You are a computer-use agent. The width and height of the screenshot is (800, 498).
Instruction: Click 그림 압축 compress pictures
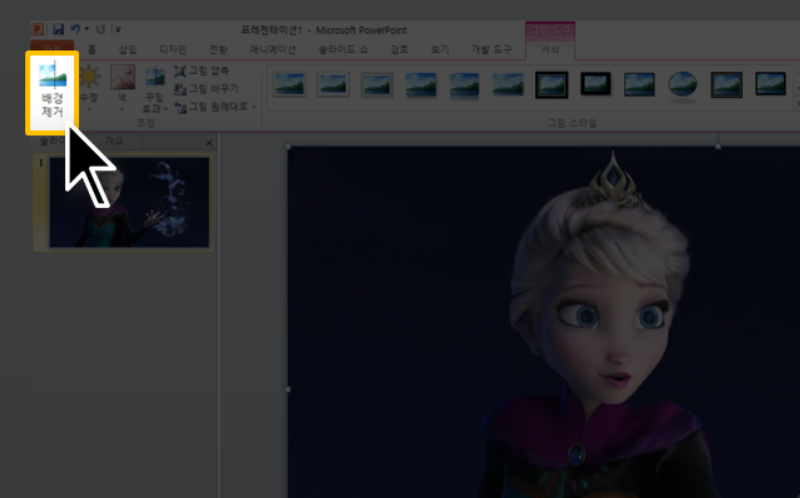click(x=202, y=71)
